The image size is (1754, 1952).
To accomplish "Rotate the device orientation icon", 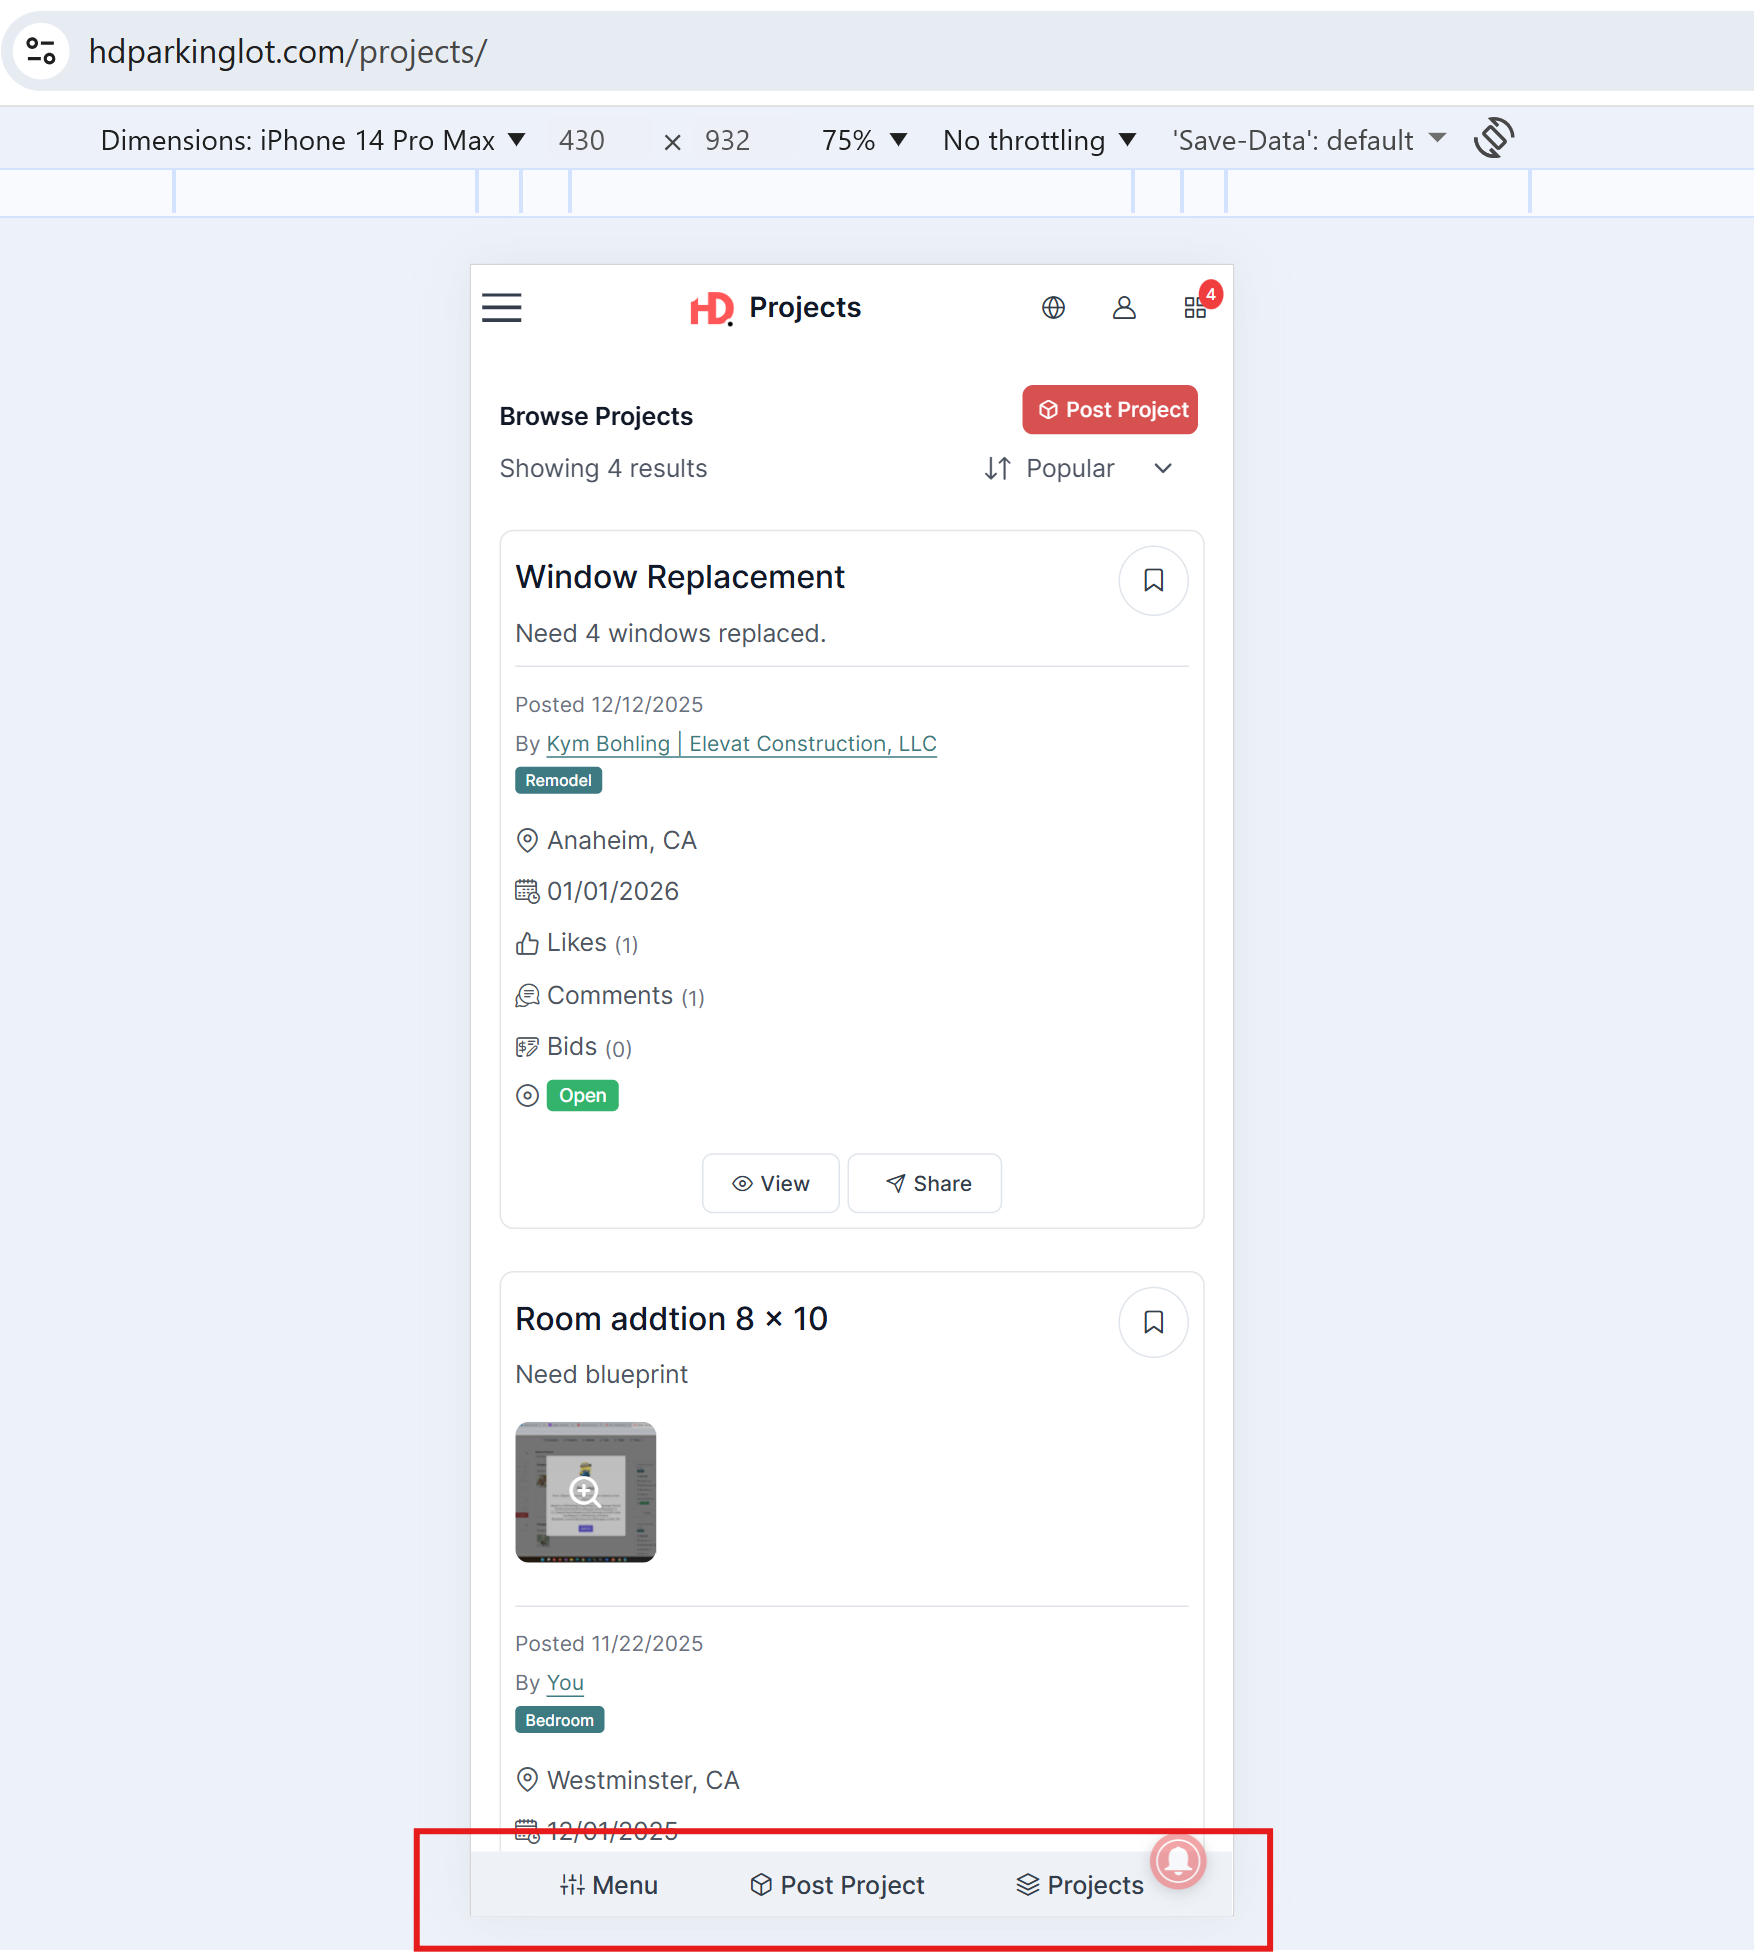I will [x=1494, y=139].
